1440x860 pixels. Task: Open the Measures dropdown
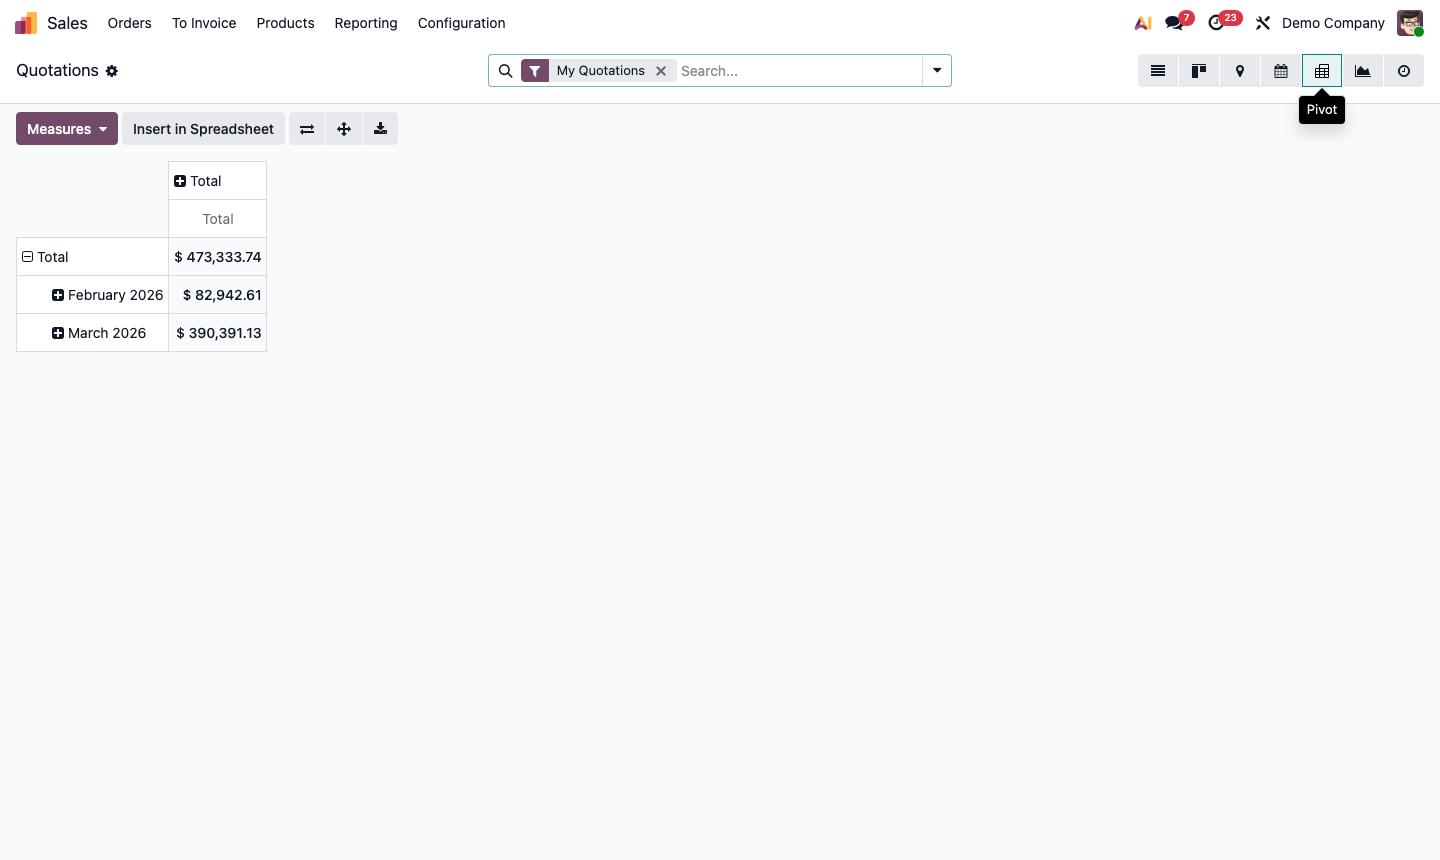[66, 128]
